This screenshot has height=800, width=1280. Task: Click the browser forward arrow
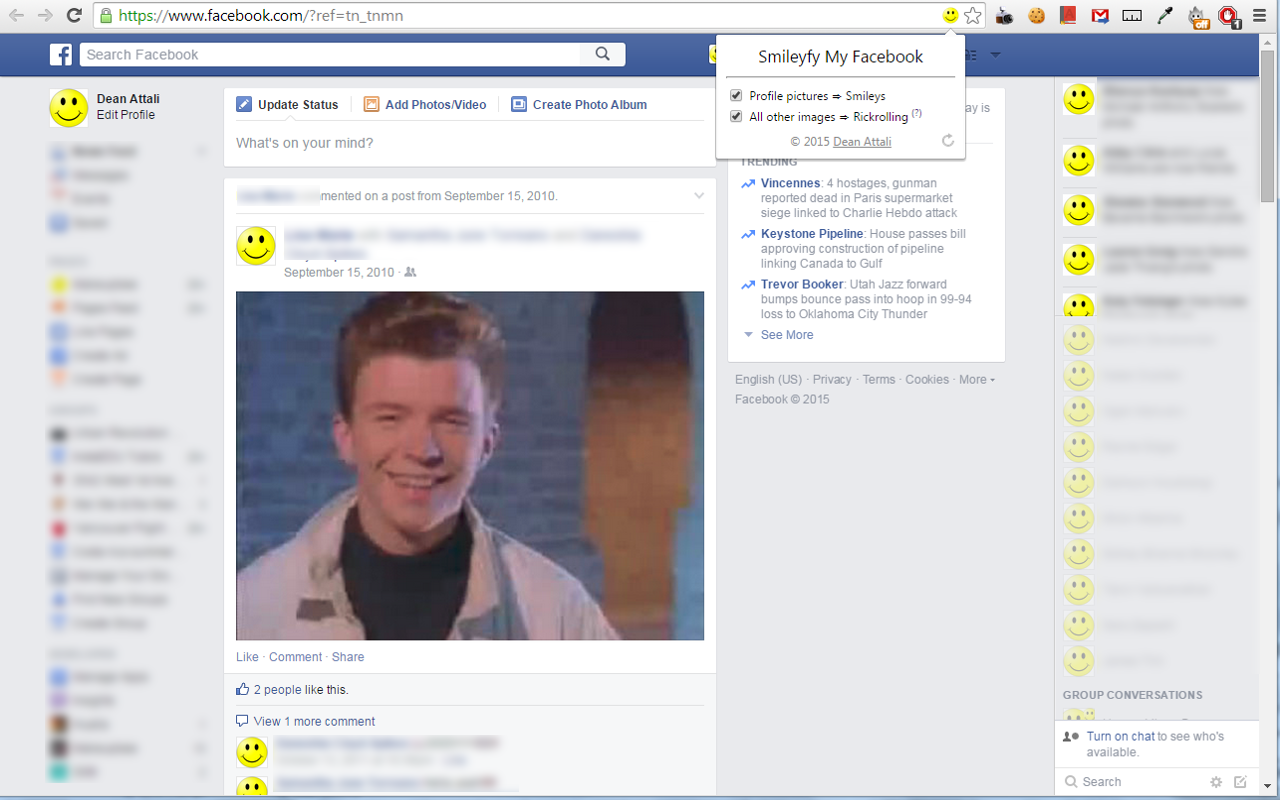(45, 15)
